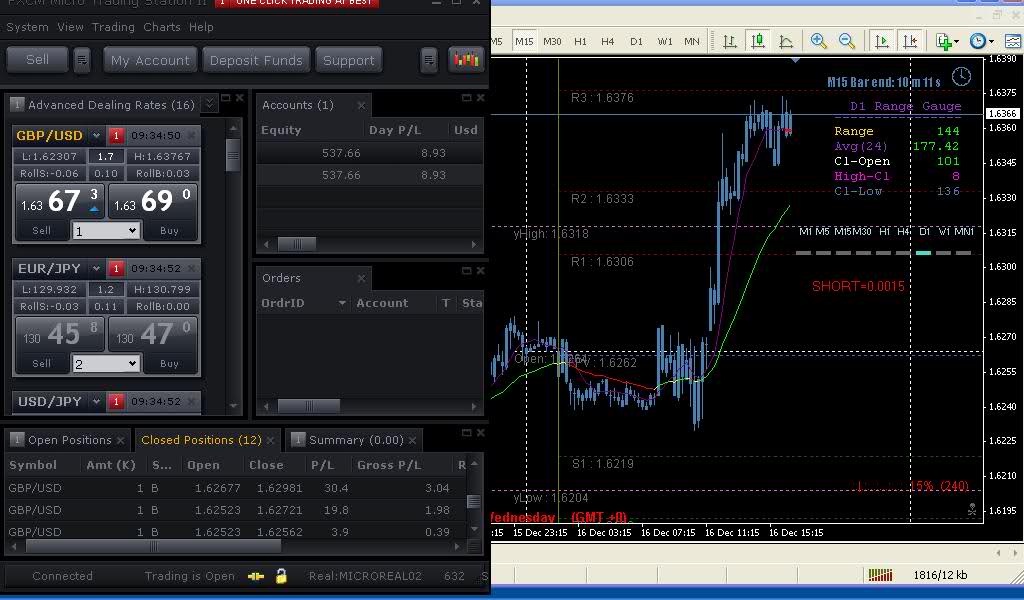Open the Charts menu

click(161, 27)
